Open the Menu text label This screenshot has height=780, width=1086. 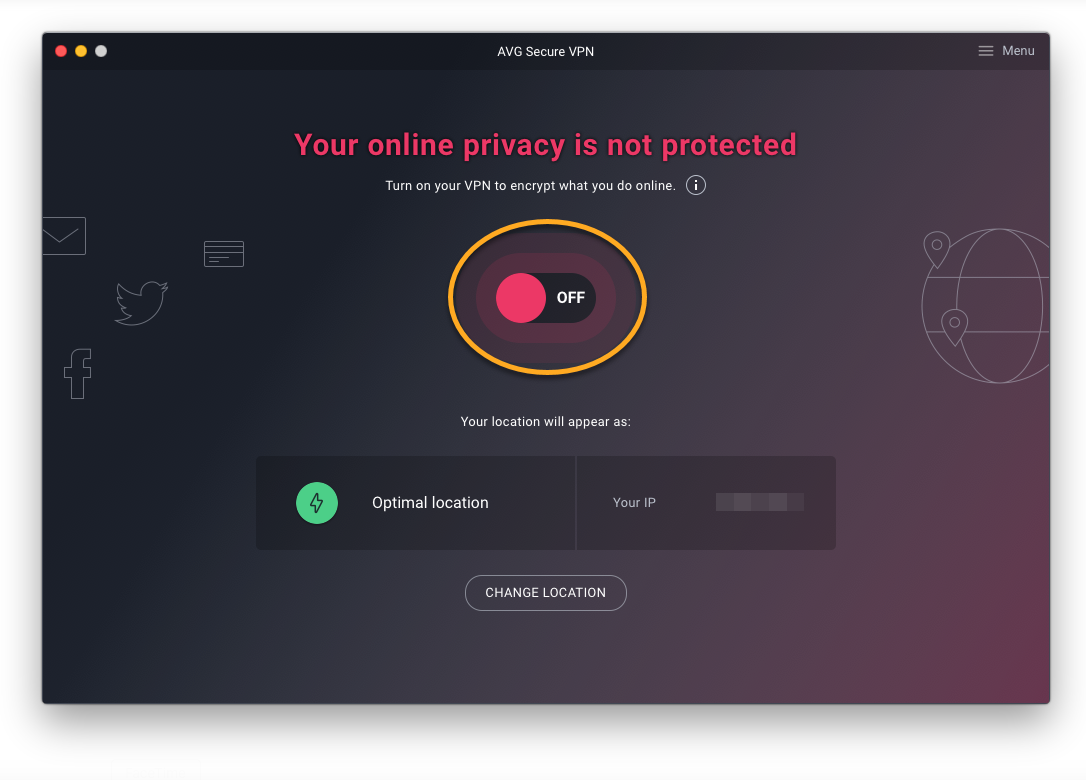(1018, 51)
